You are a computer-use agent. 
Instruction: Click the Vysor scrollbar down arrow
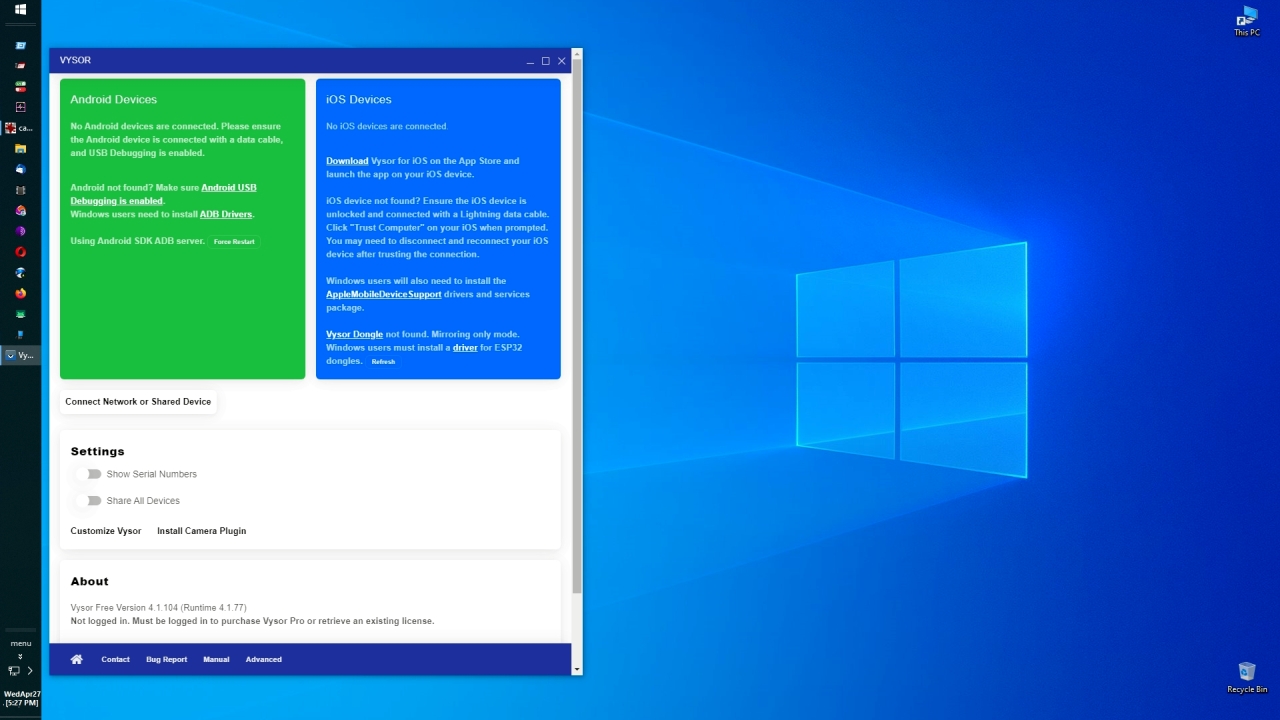tap(577, 668)
